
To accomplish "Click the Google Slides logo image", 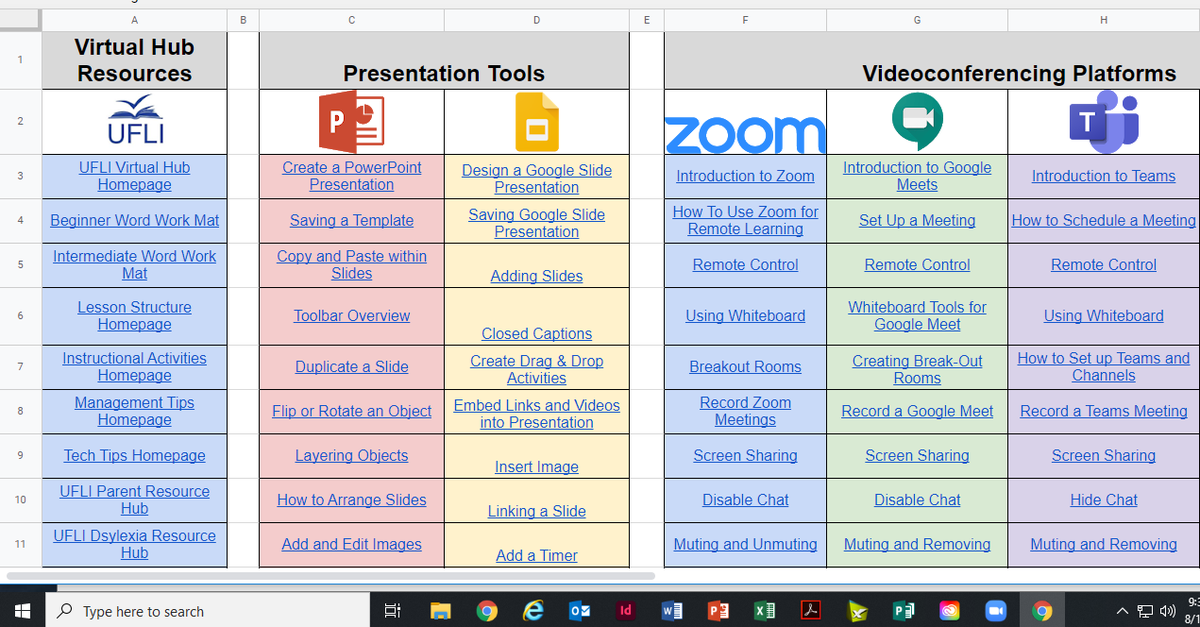I will [x=536, y=122].
